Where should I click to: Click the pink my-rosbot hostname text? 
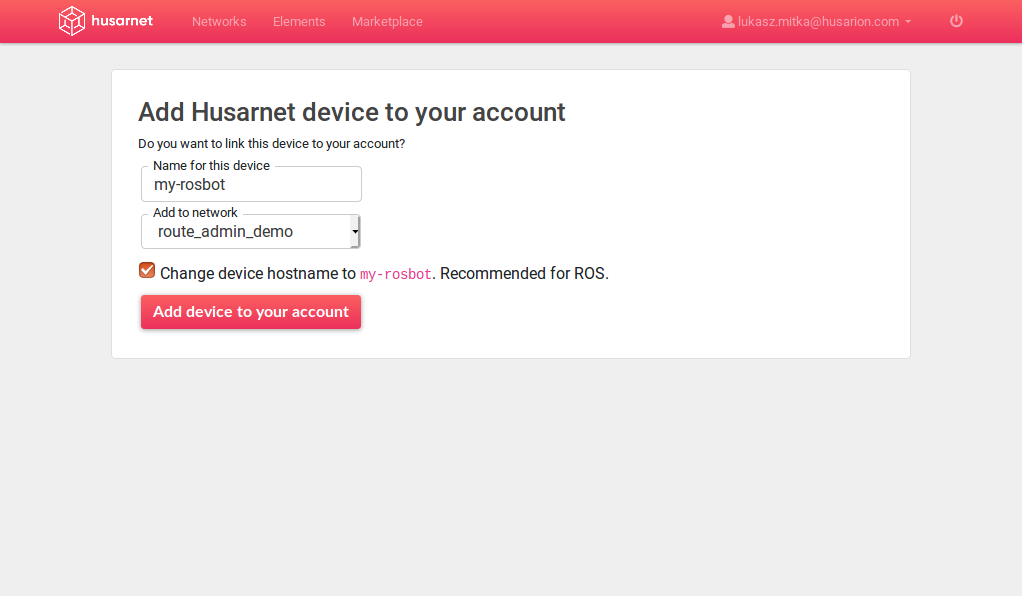click(396, 274)
